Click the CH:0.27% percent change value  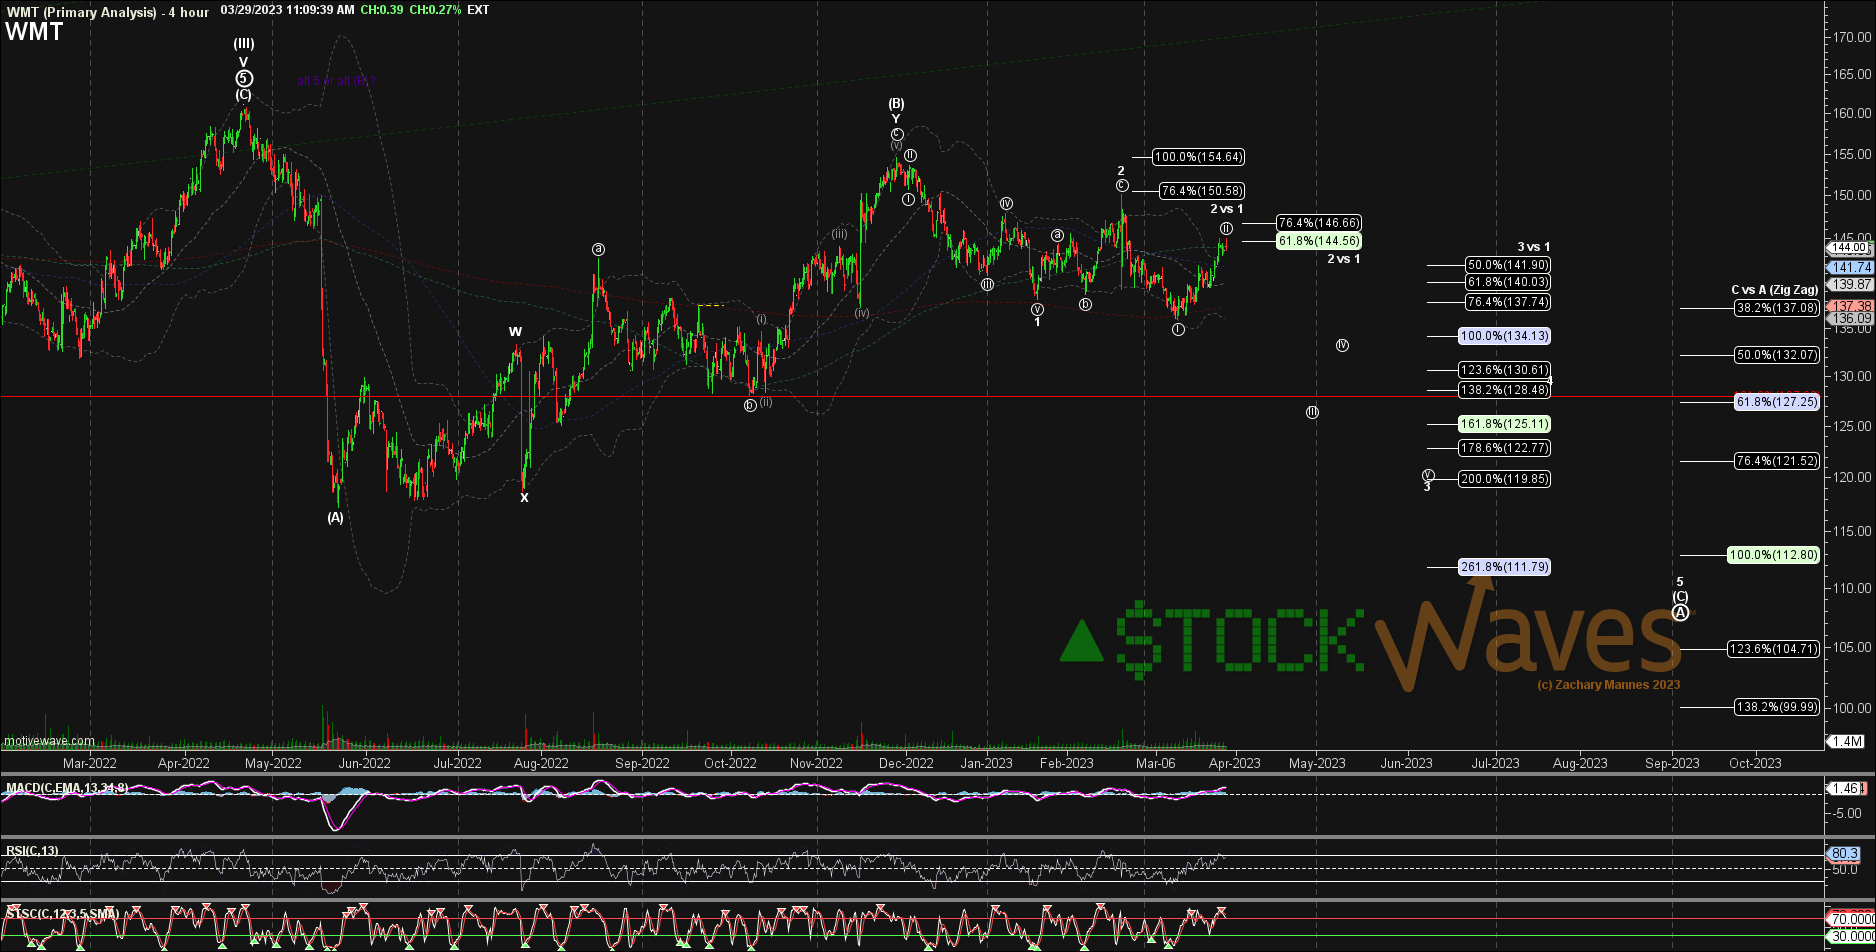click(436, 10)
